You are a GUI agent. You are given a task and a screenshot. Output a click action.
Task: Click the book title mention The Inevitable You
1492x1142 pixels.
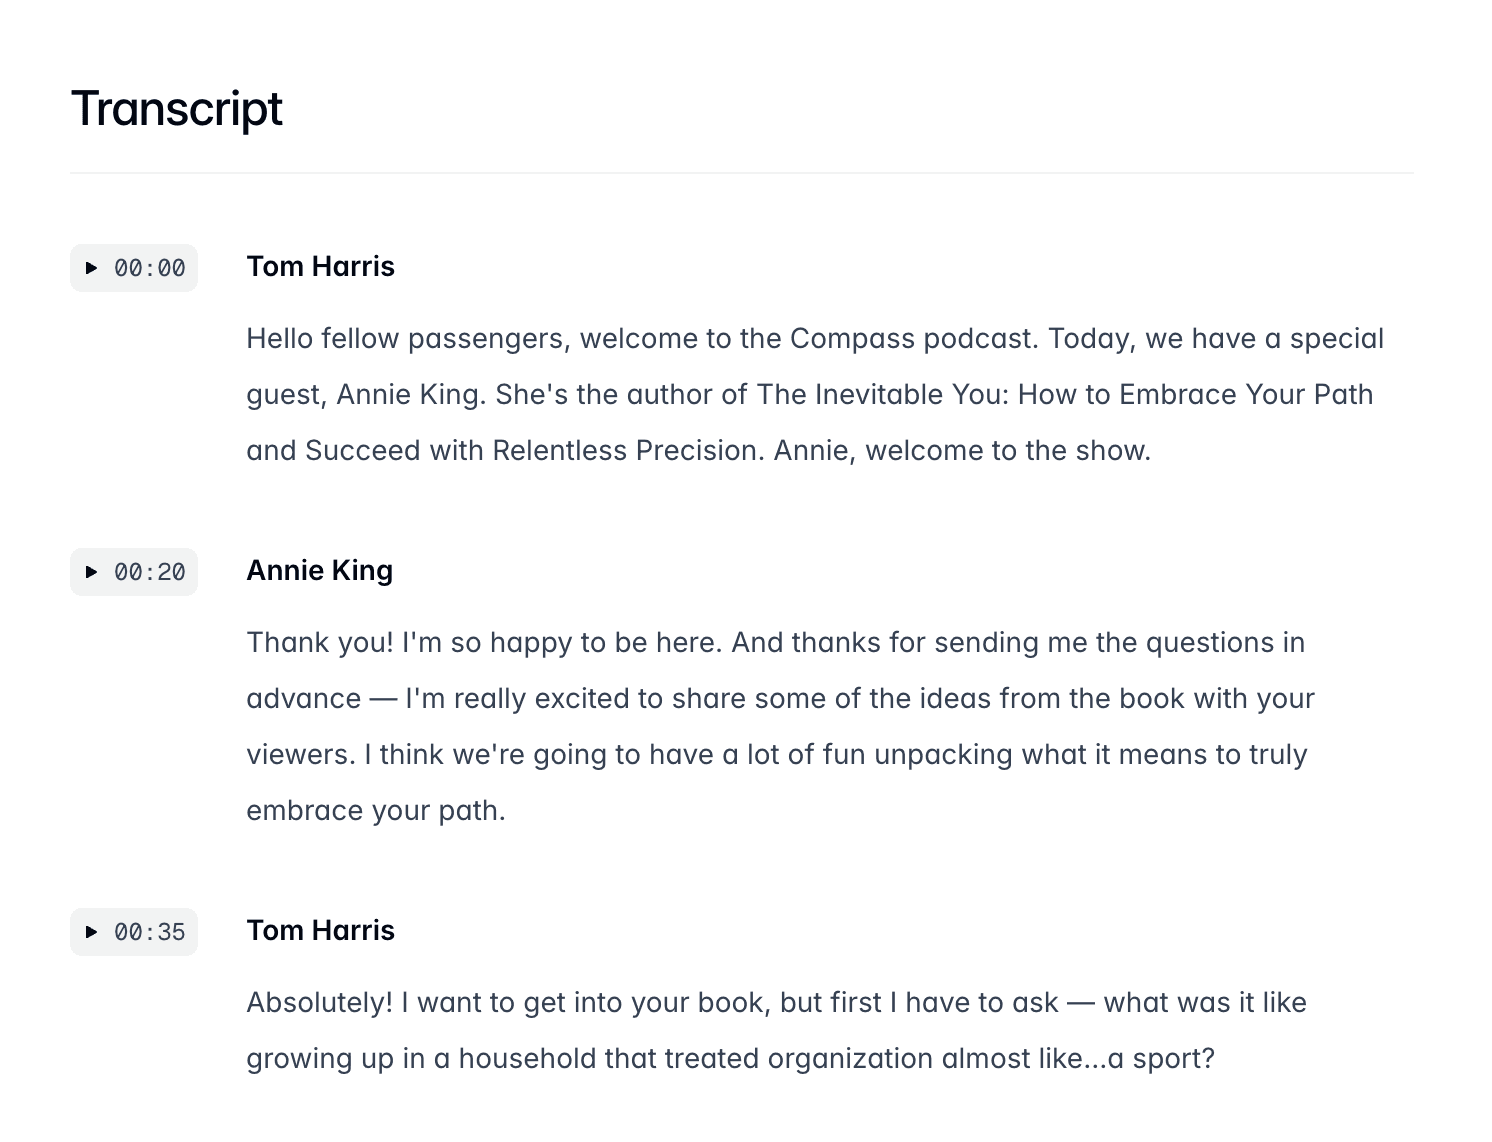pos(875,394)
